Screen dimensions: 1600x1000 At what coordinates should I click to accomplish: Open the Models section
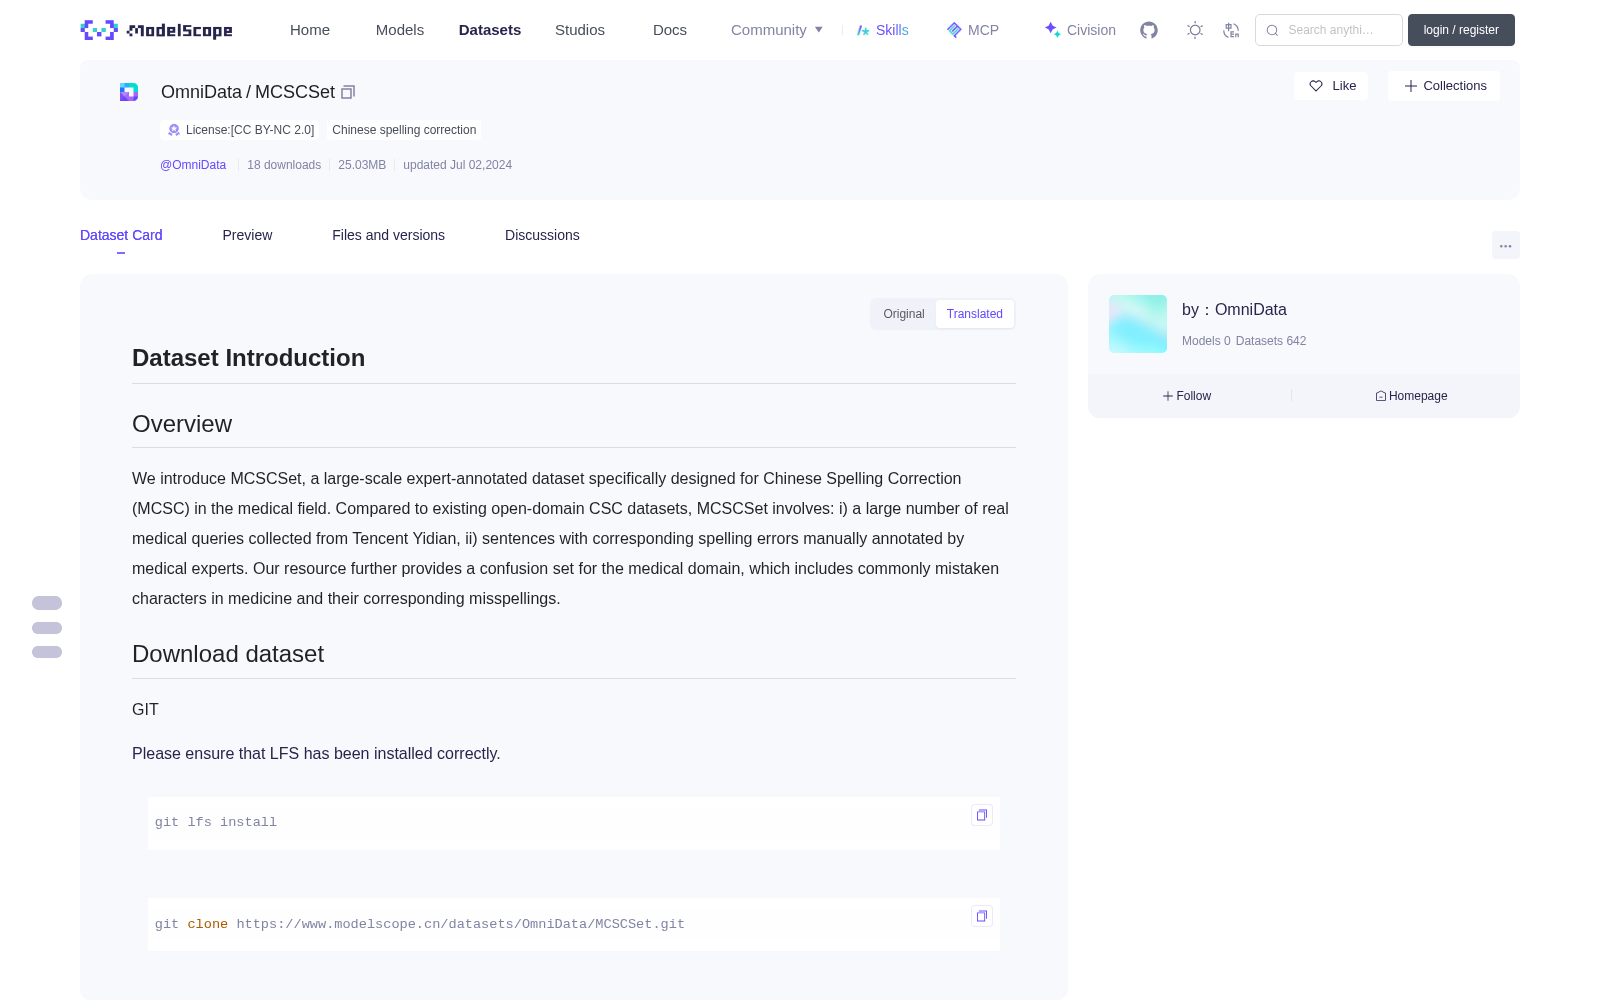pyautogui.click(x=400, y=30)
